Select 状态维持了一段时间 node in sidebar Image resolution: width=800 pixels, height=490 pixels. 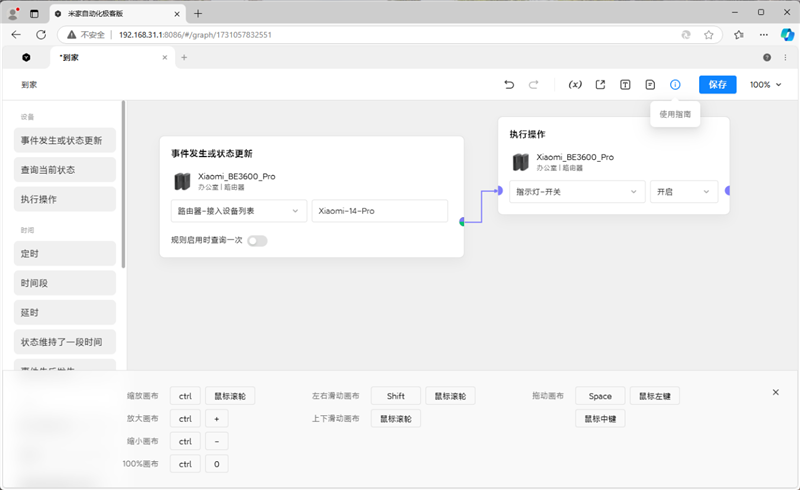click(x=65, y=342)
